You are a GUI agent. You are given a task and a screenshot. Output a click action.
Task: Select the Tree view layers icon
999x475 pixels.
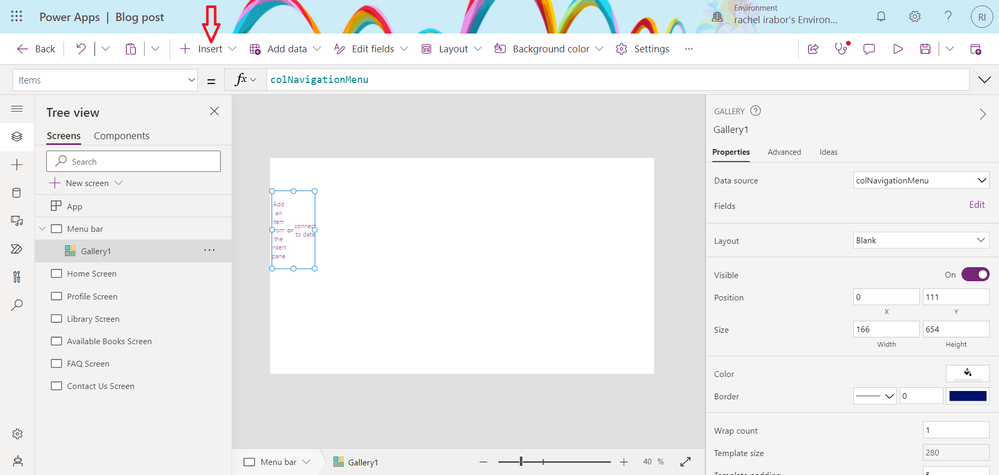click(17, 136)
